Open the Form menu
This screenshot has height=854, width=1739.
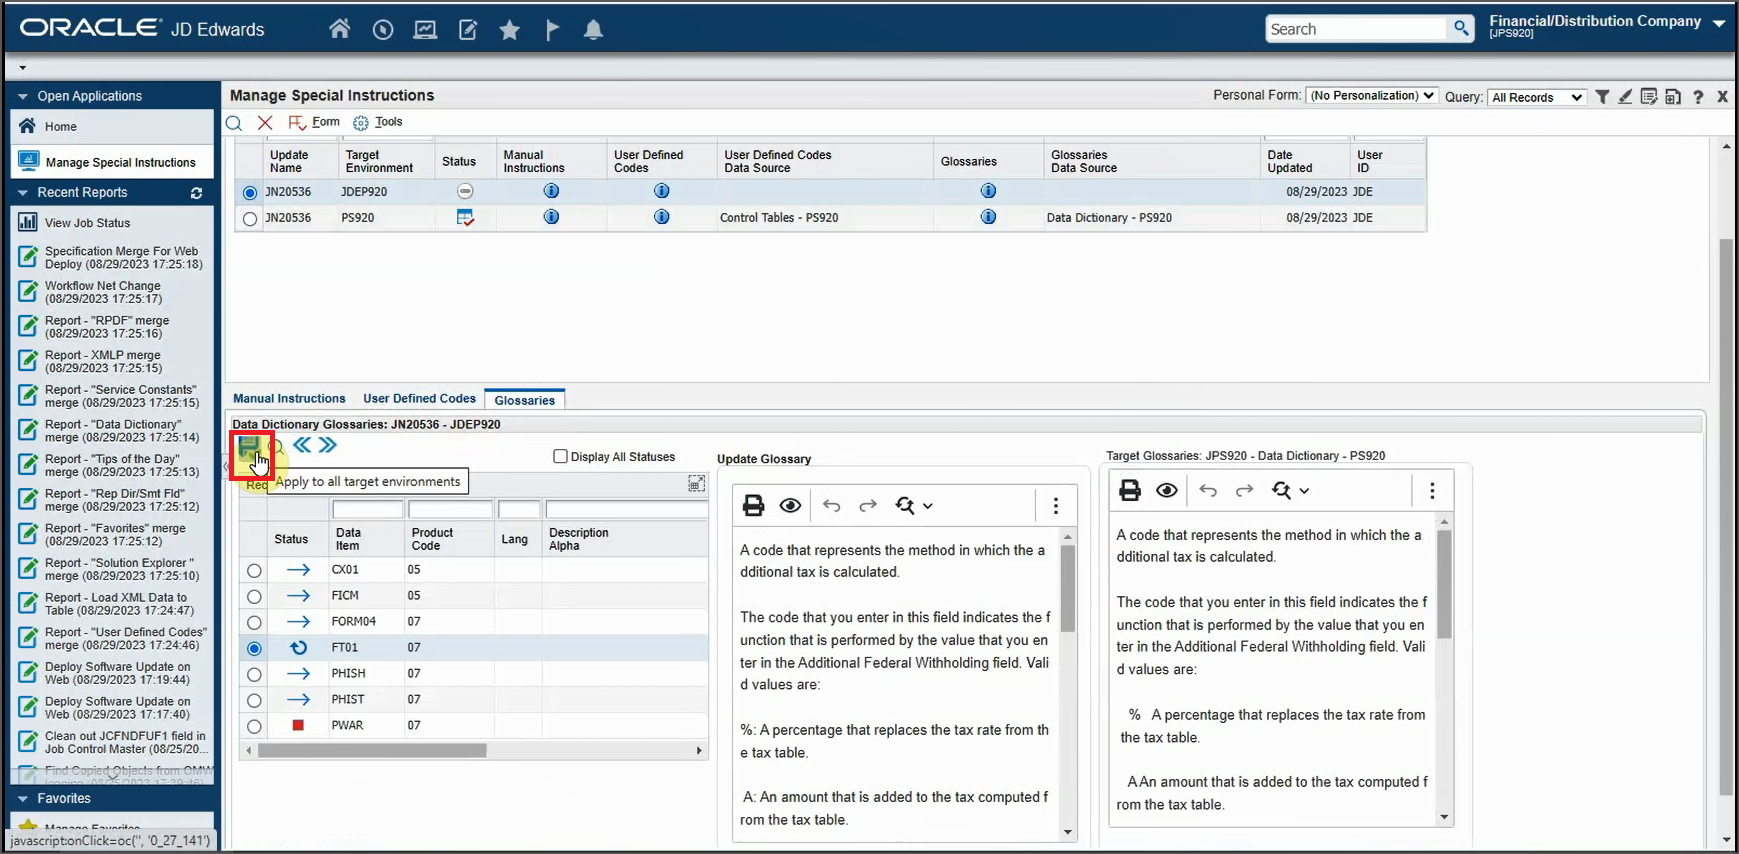coord(314,122)
